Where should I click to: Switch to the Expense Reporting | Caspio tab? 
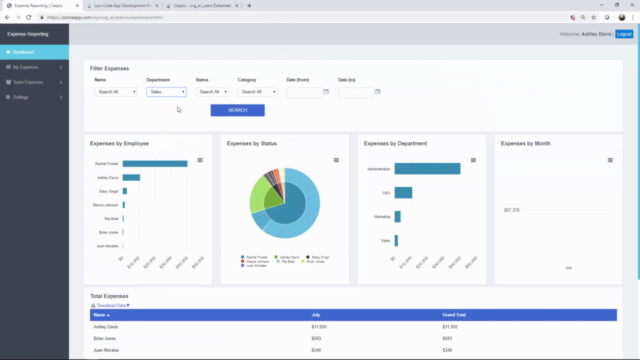point(42,6)
